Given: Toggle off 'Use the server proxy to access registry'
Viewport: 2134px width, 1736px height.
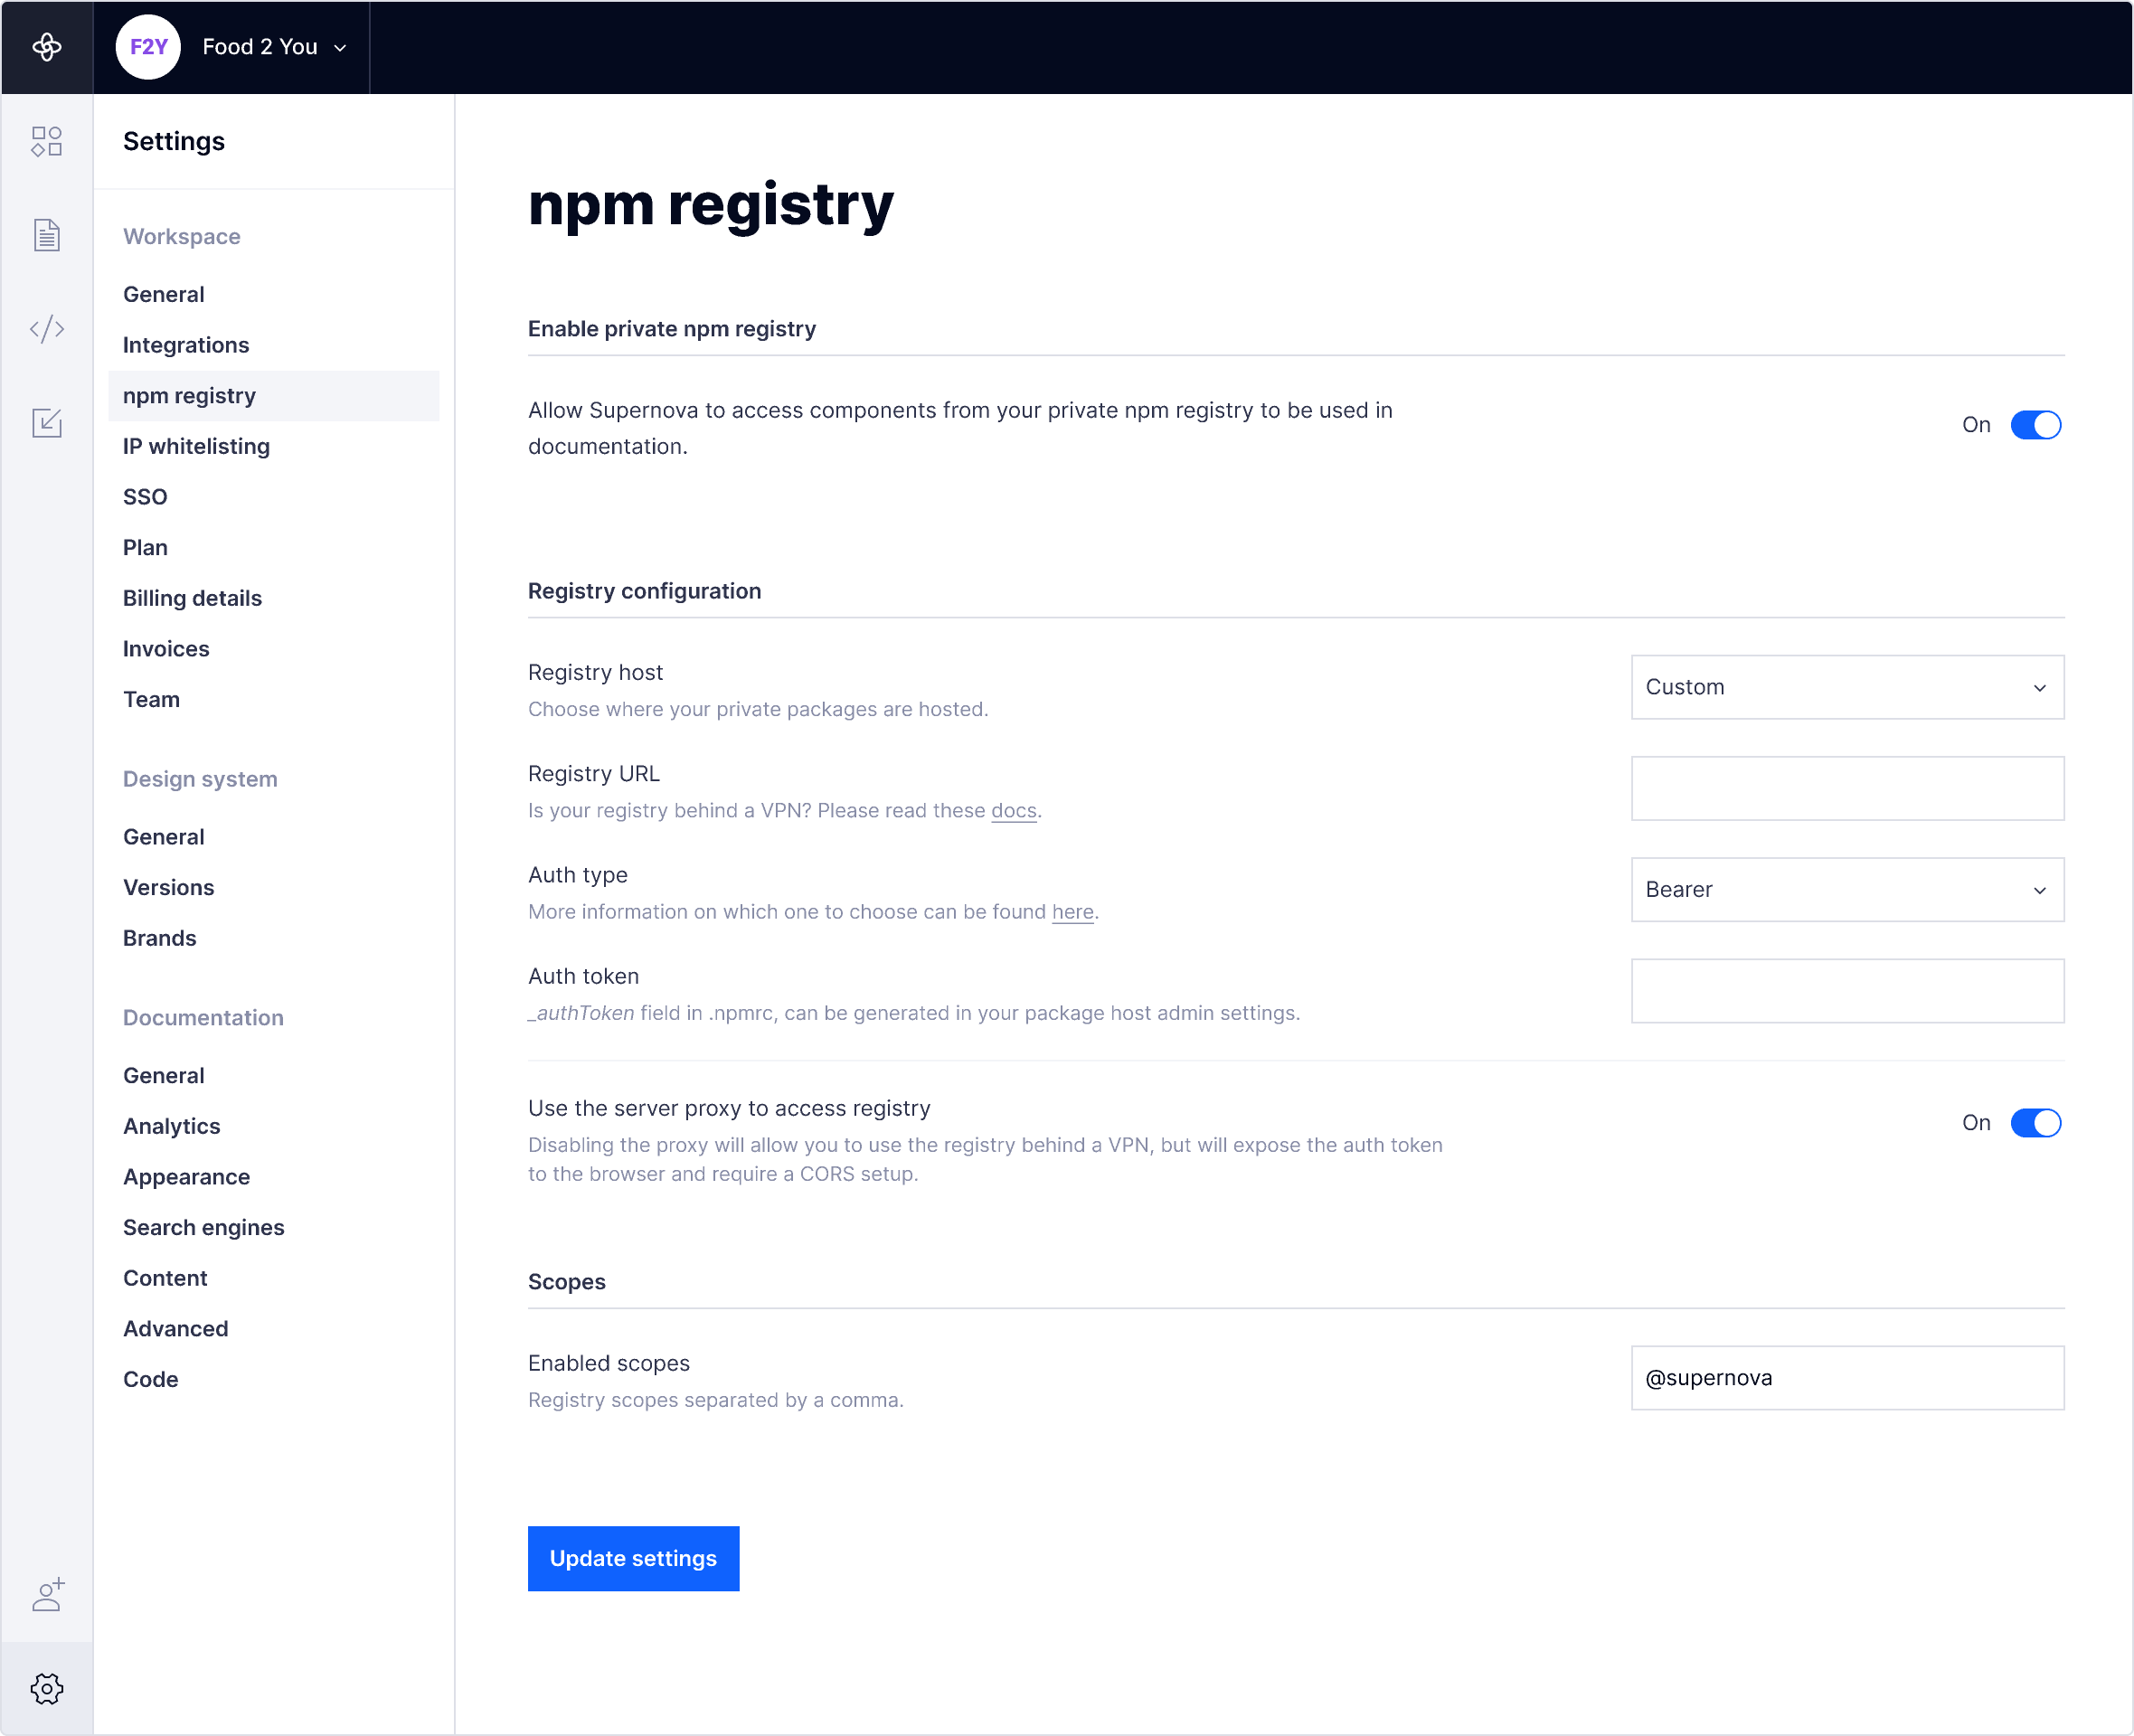Looking at the screenshot, I should pos(2035,1123).
